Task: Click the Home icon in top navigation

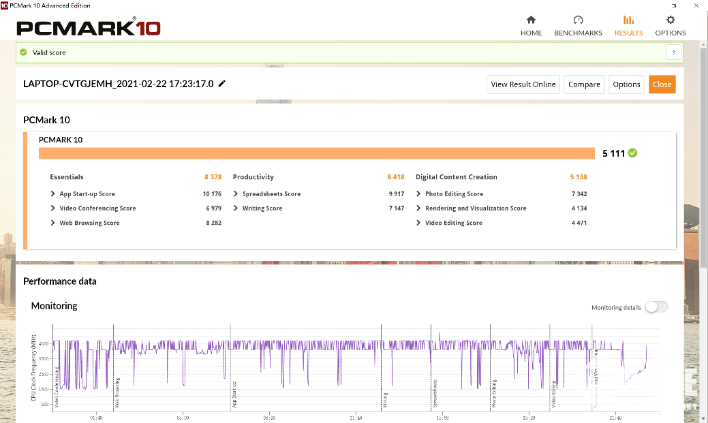Action: point(530,20)
